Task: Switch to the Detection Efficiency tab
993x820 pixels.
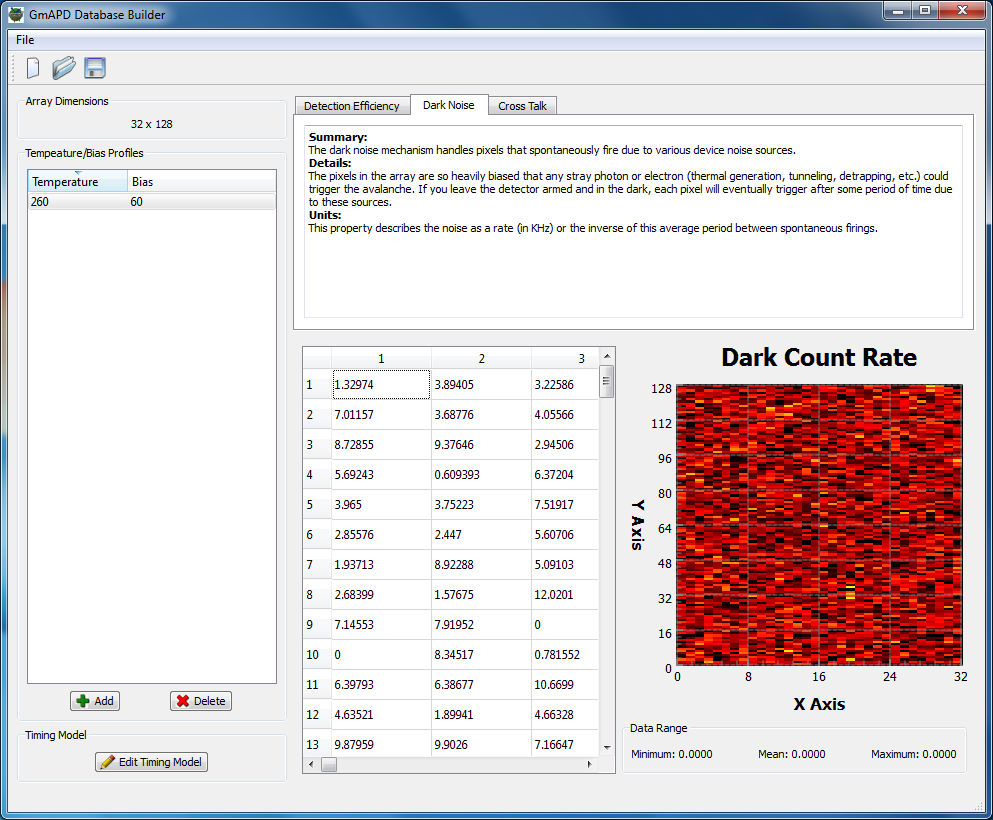Action: tap(351, 106)
